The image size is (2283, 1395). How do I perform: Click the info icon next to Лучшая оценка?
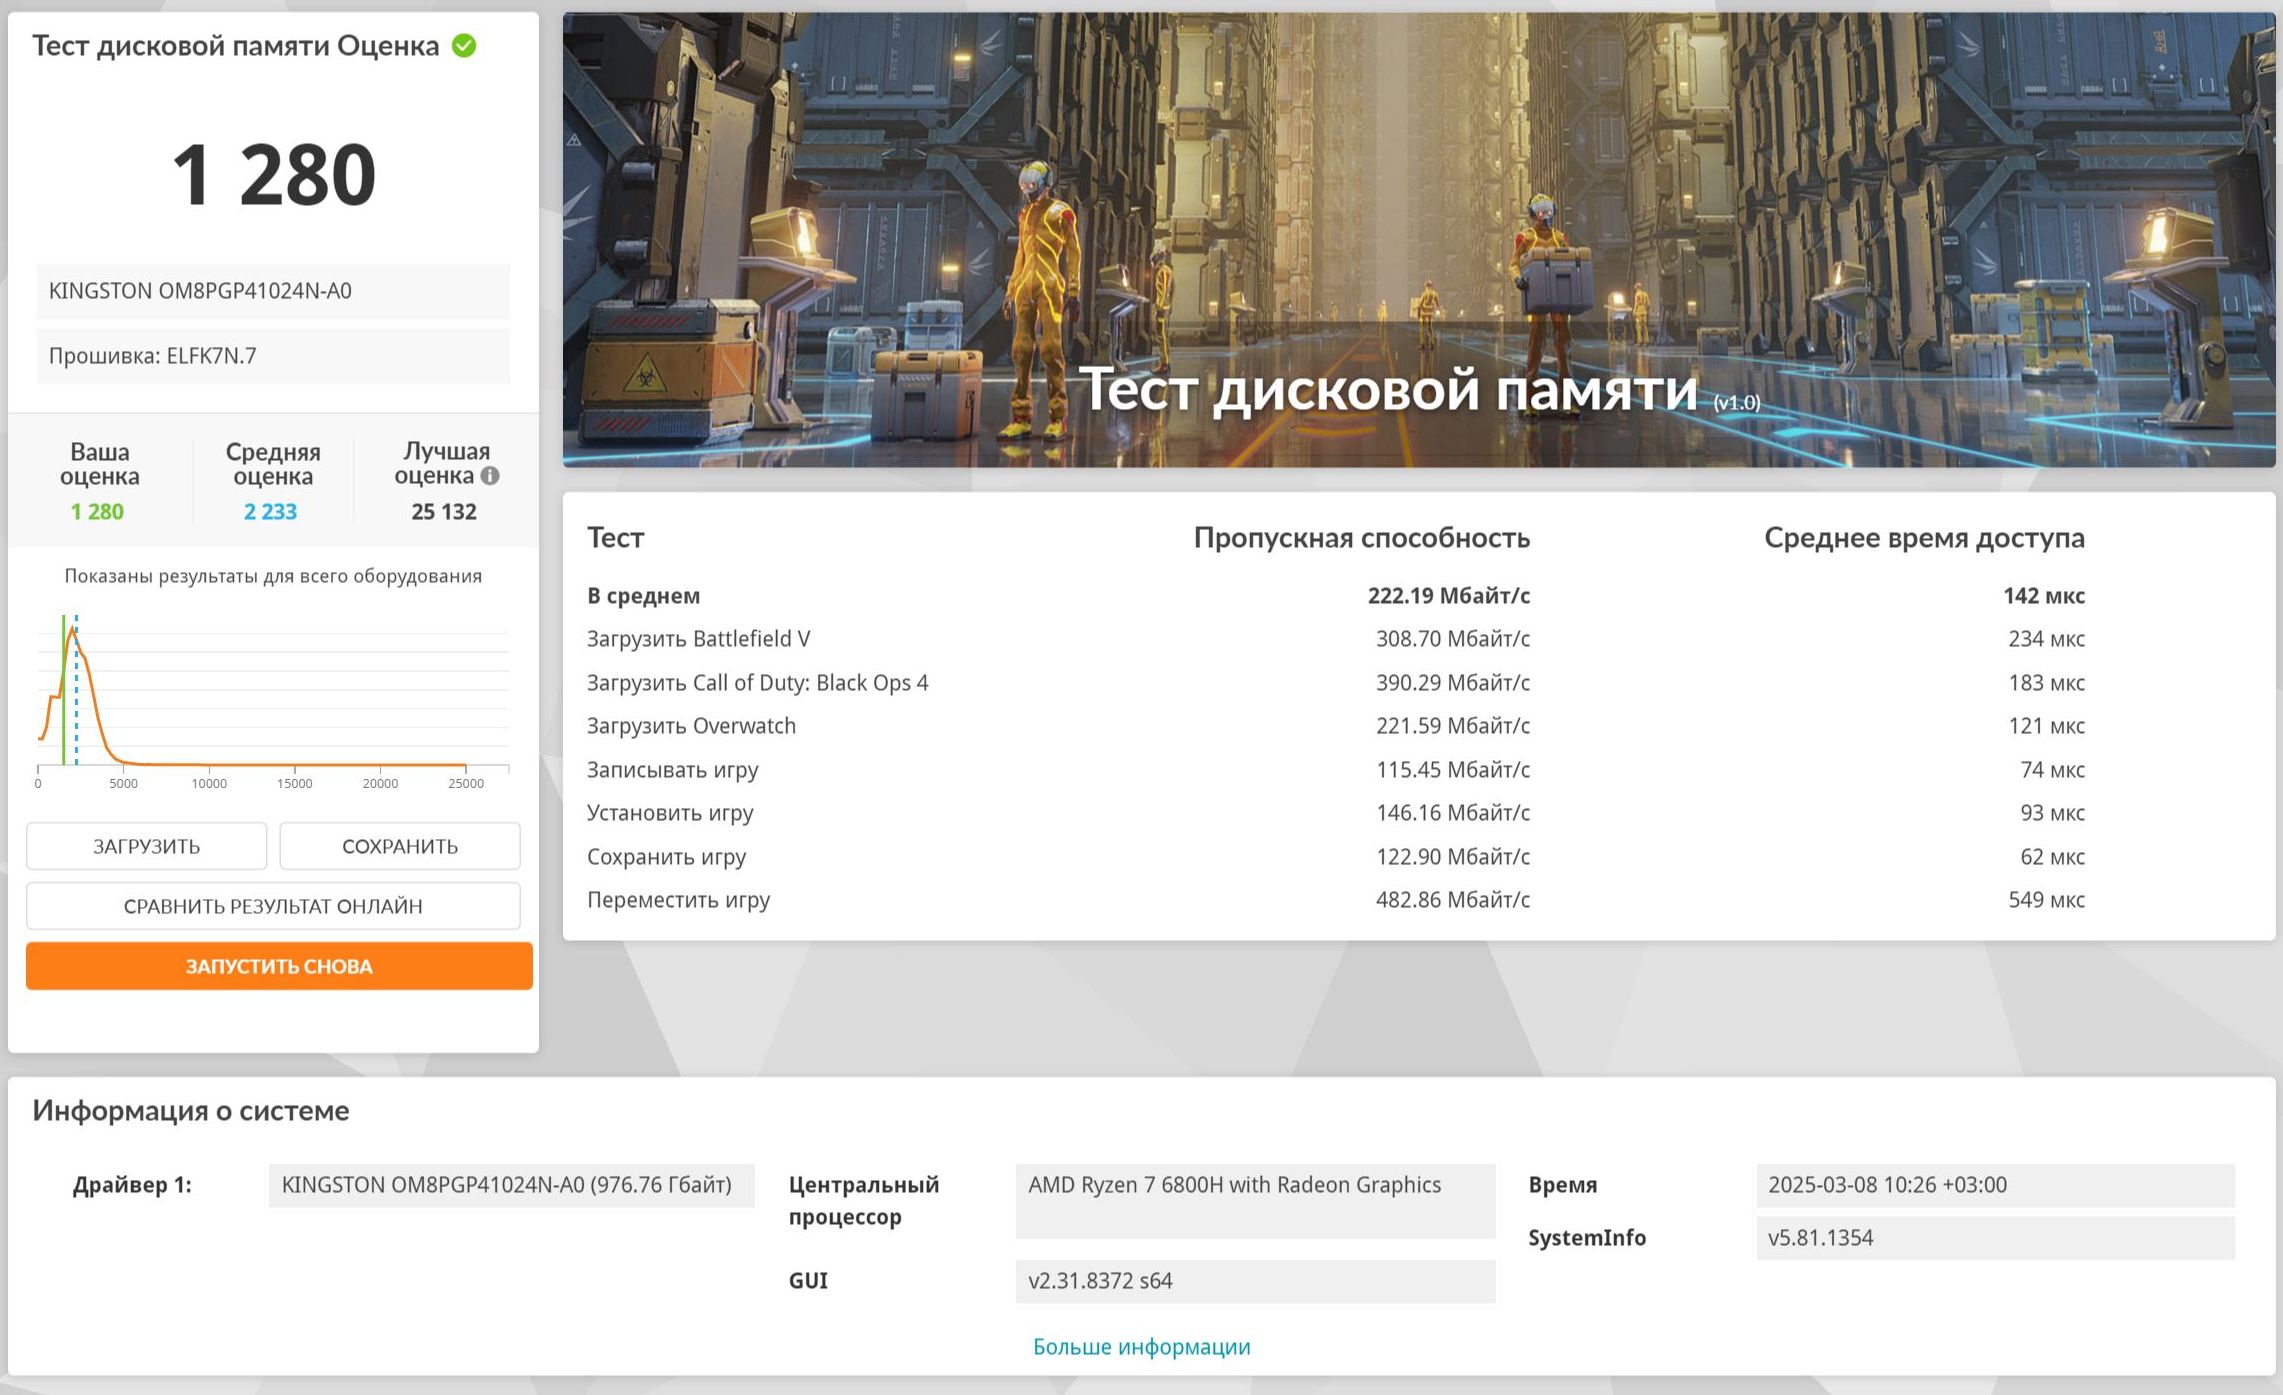pos(490,476)
